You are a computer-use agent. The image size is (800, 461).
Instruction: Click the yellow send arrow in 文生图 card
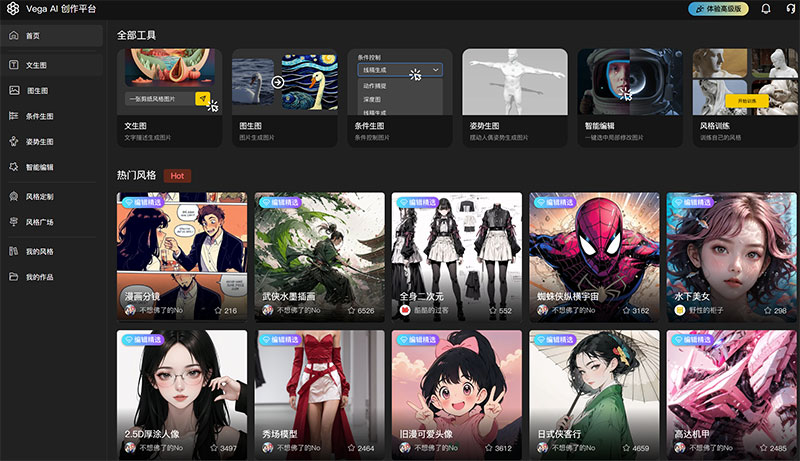(202, 99)
